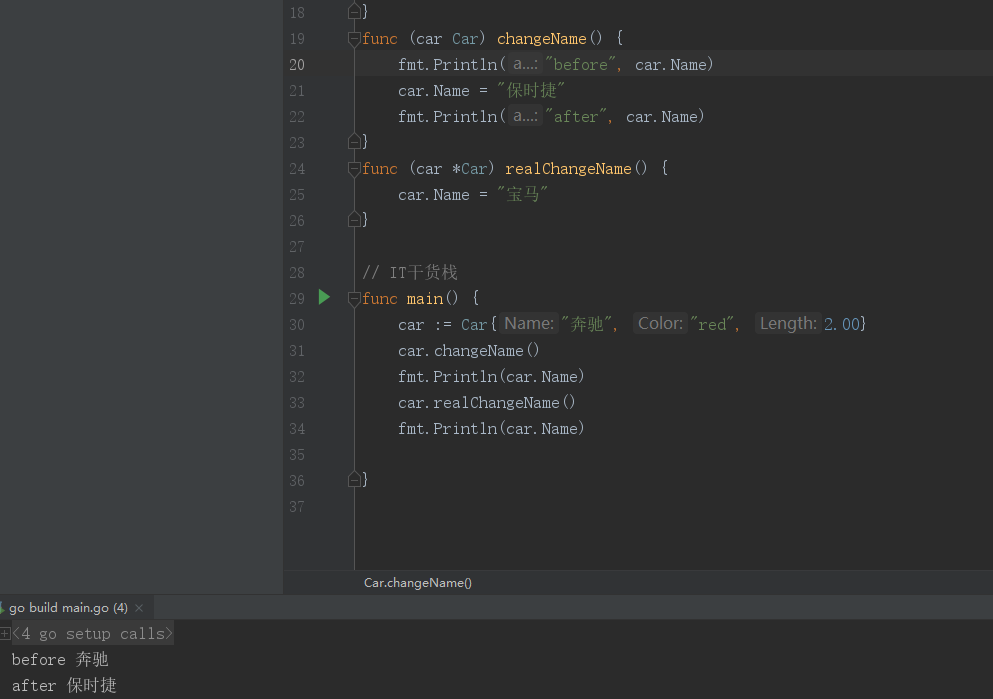The width and height of the screenshot is (993, 699).
Task: Click fmt.Println(car.Name) on line 32
Action: pyautogui.click(x=491, y=376)
